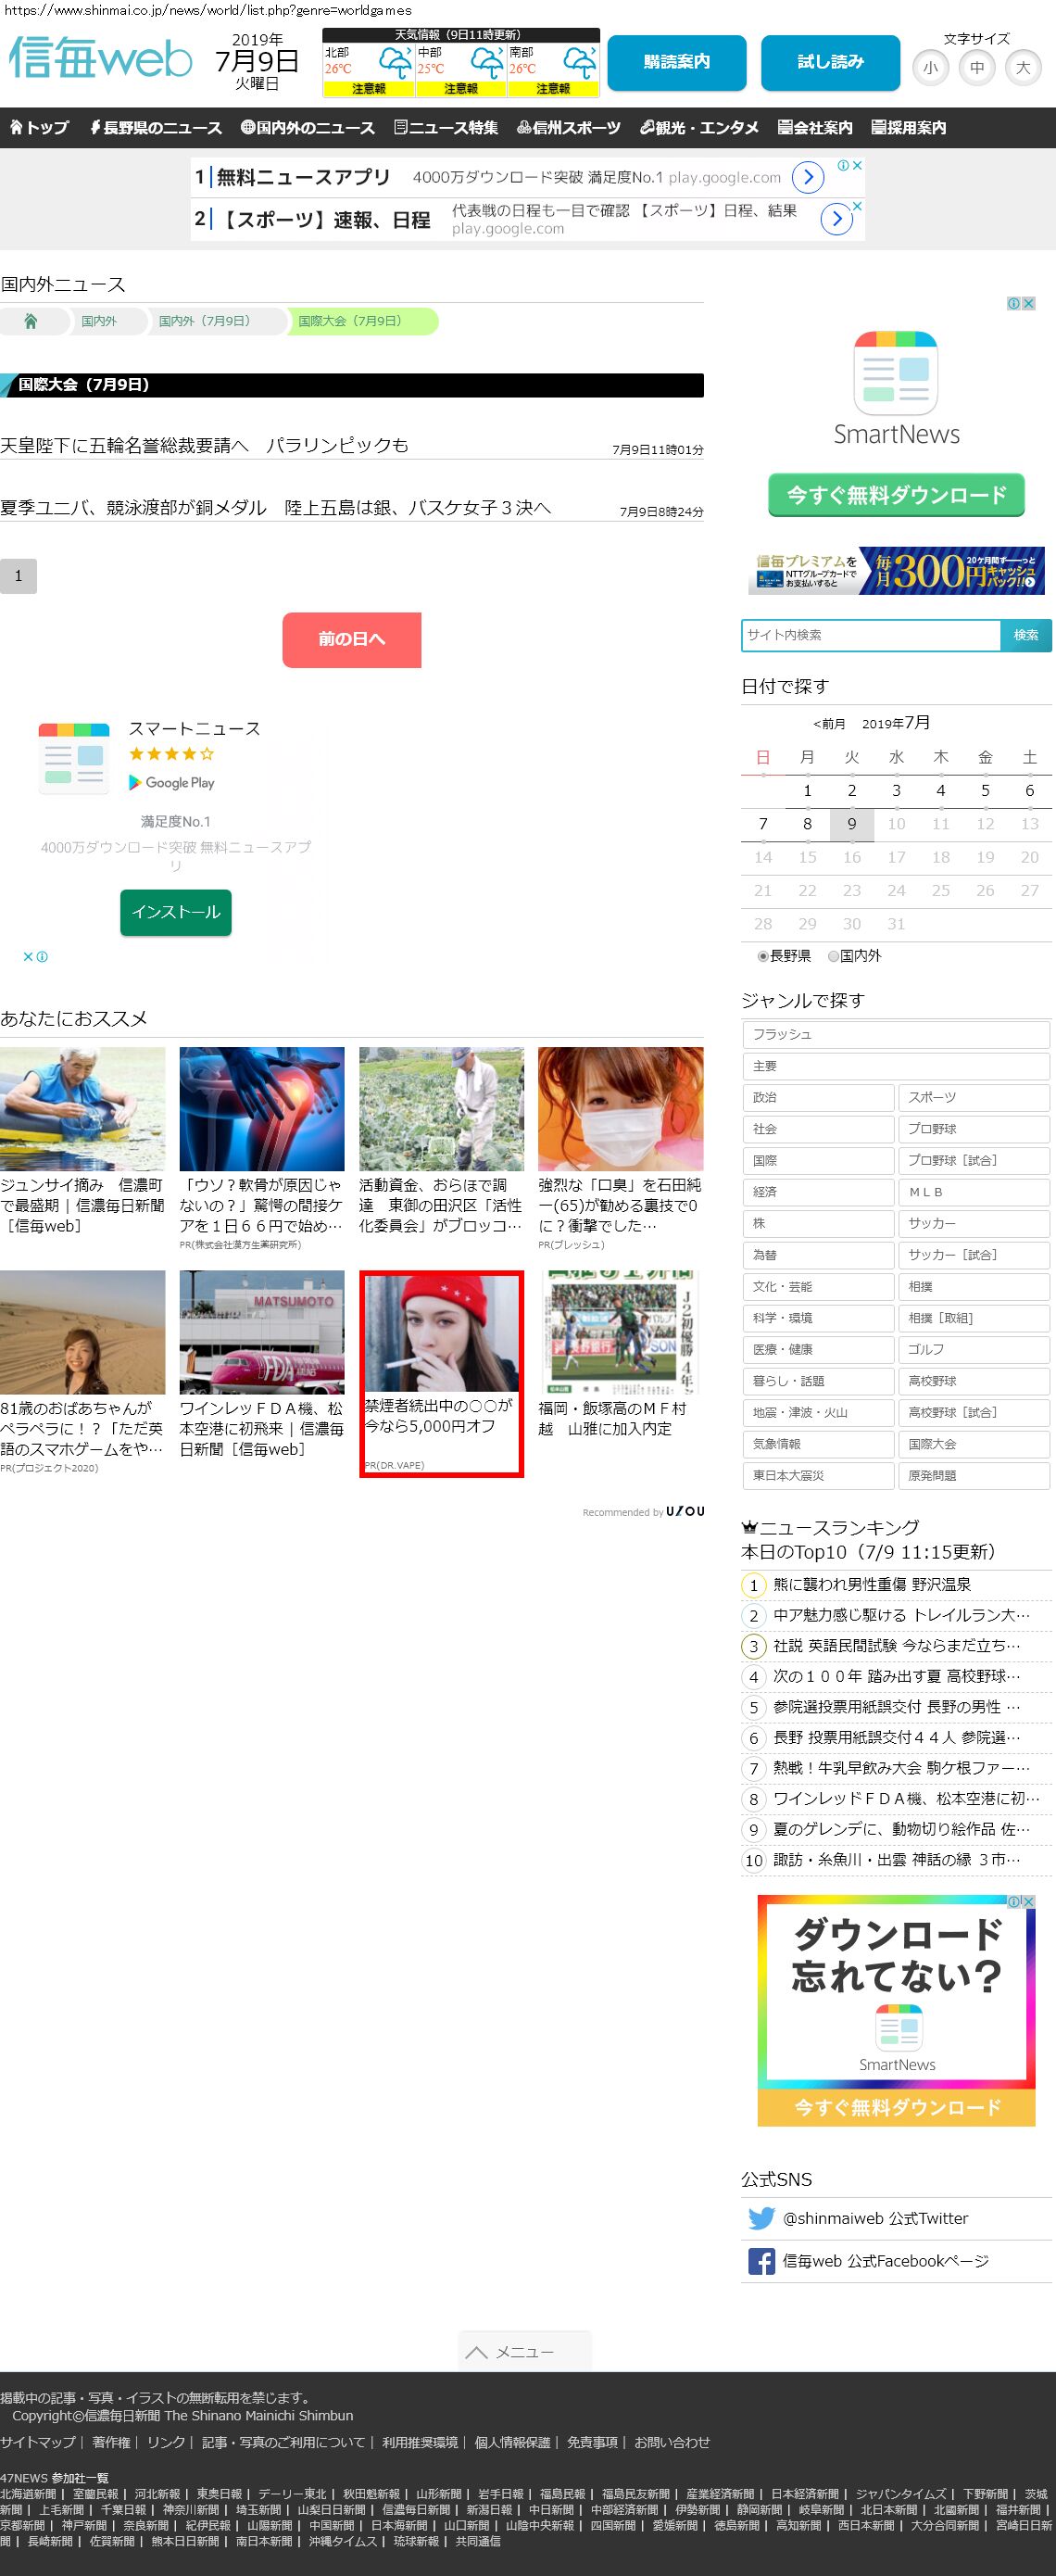
Task: Open お問い合わせ footer link
Action: [672, 2442]
